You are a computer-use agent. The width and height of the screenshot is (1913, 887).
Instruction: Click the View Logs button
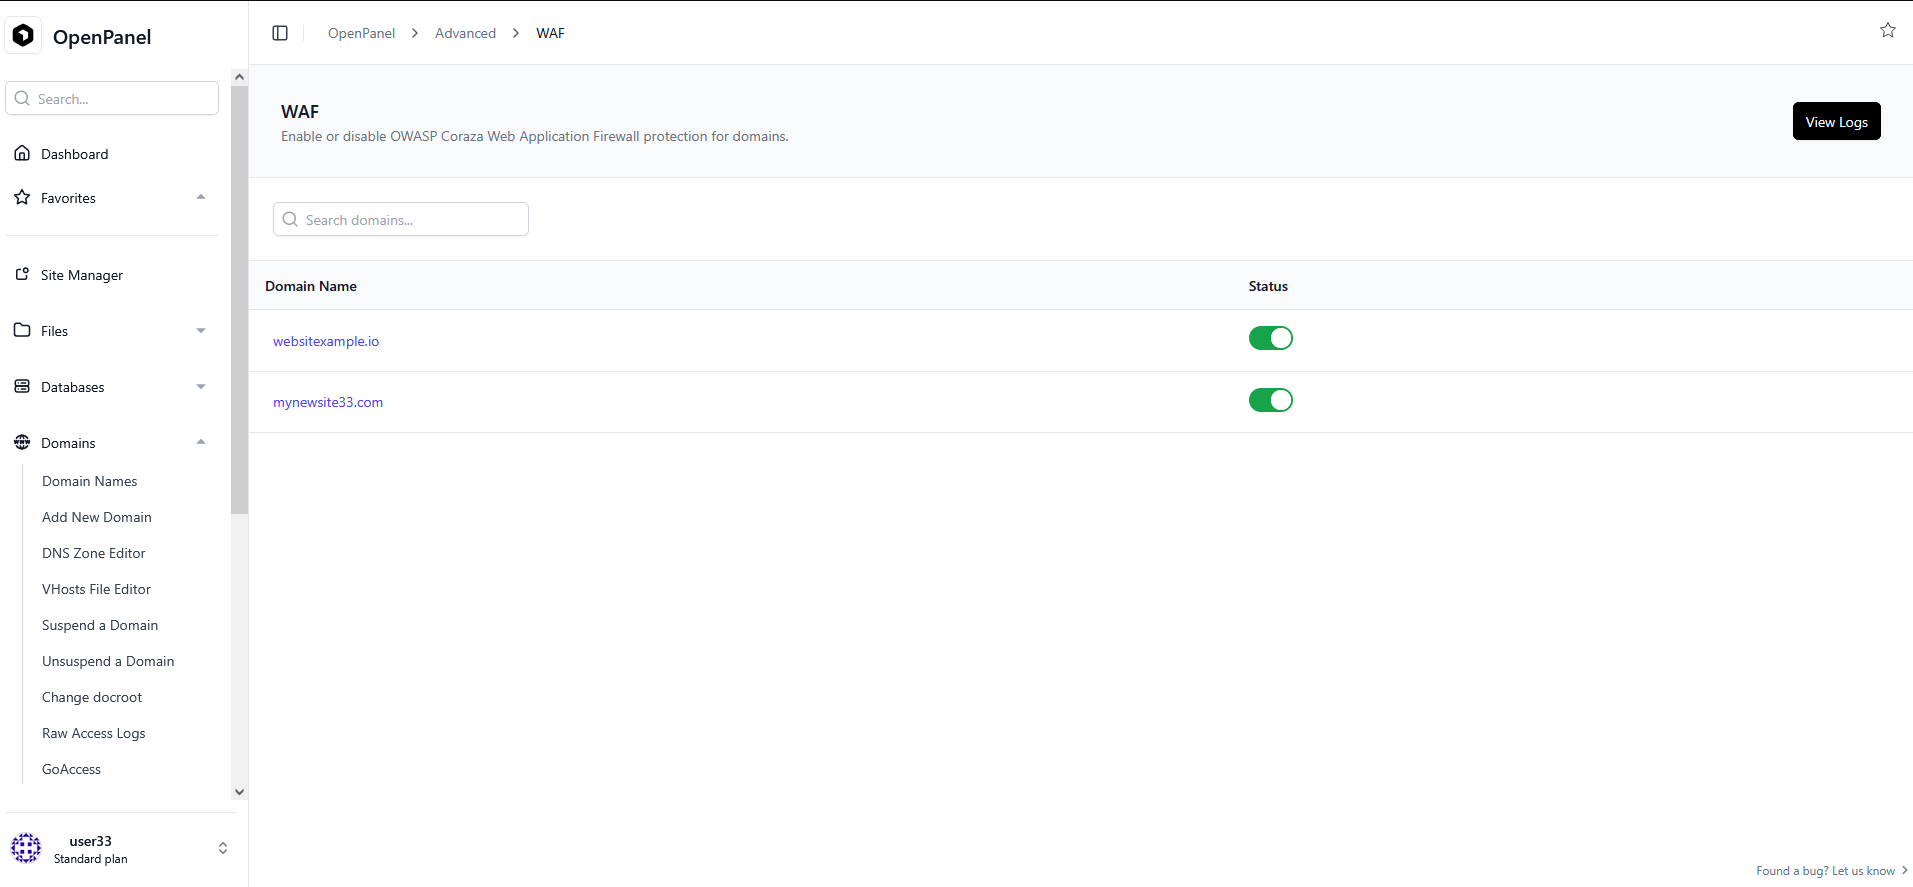click(1836, 121)
